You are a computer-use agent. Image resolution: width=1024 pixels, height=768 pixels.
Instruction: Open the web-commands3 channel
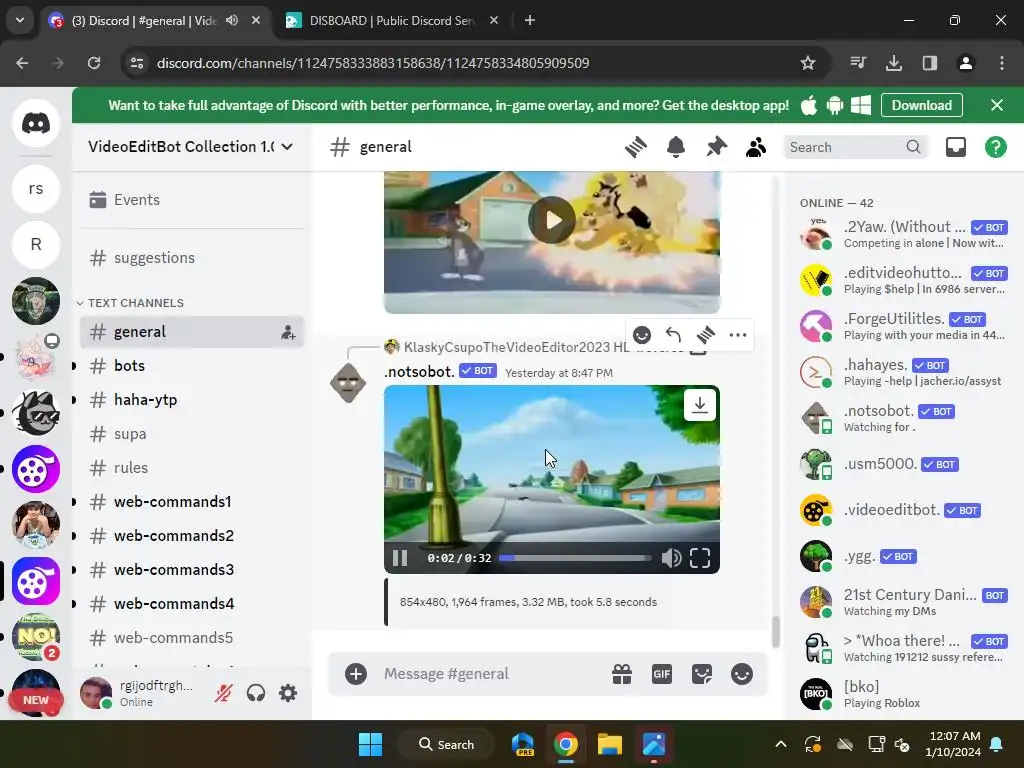pyautogui.click(x=192, y=569)
